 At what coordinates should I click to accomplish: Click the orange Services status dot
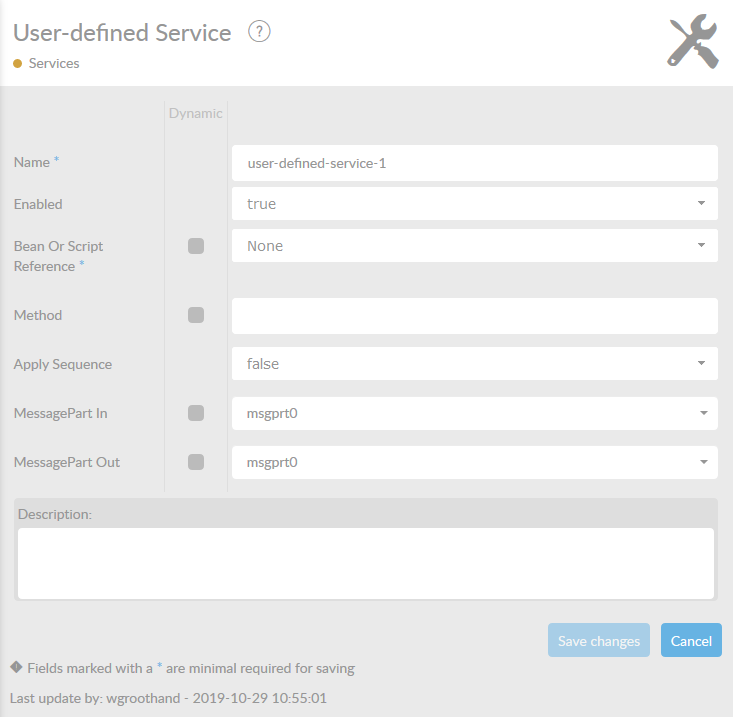(x=17, y=64)
